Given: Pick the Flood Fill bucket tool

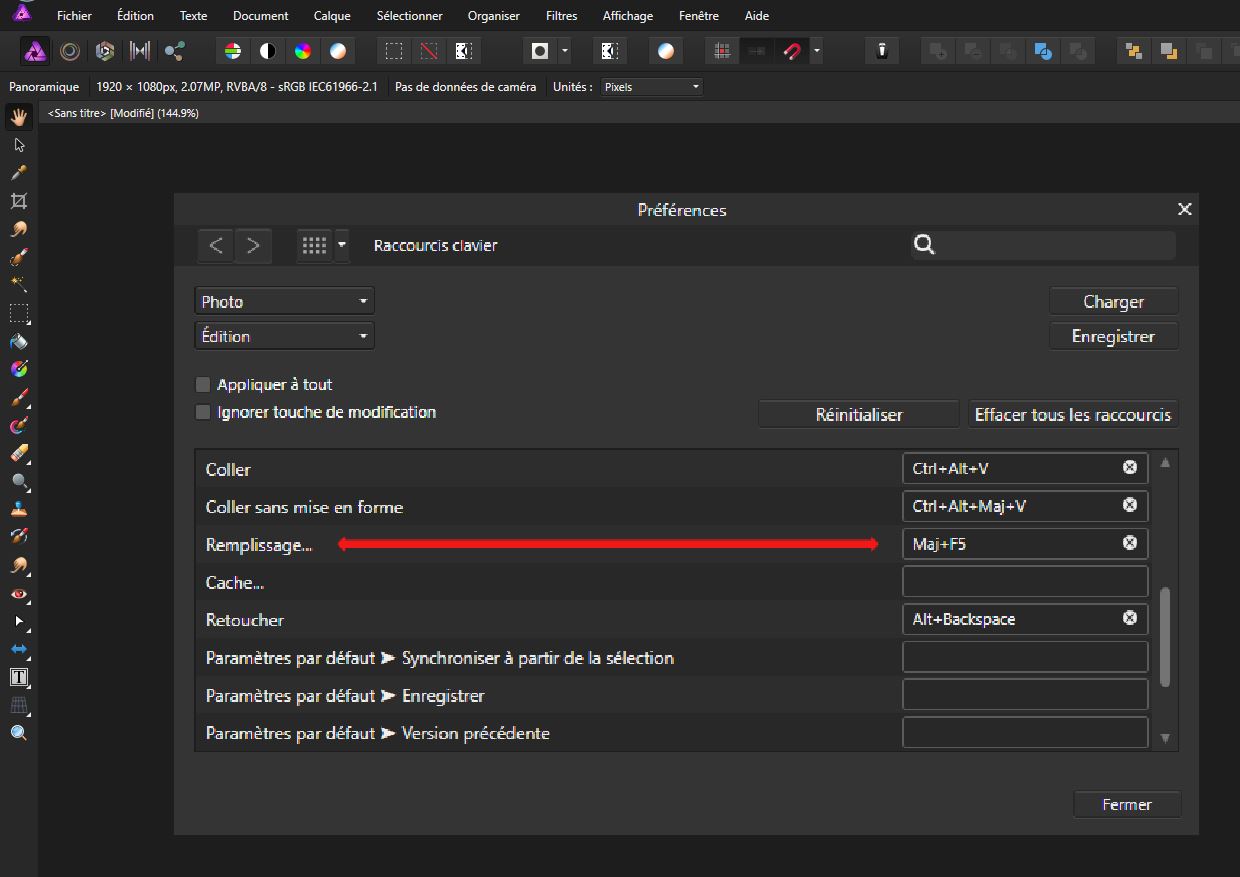Looking at the screenshot, I should click(x=19, y=341).
